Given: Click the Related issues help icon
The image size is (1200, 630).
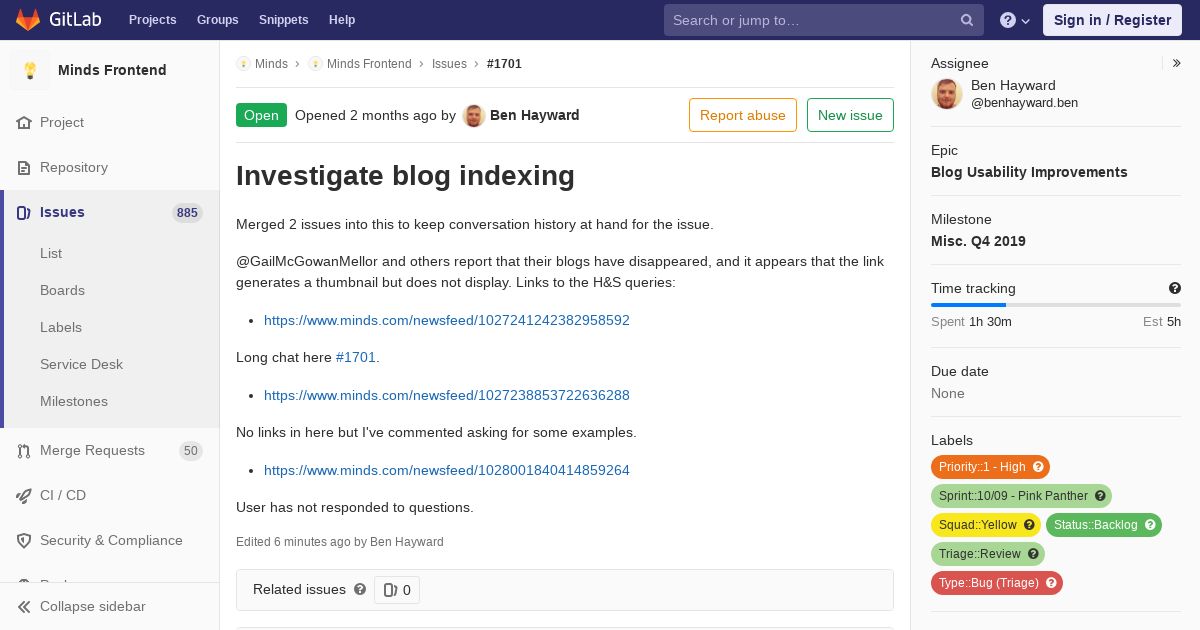Looking at the screenshot, I should point(360,589).
